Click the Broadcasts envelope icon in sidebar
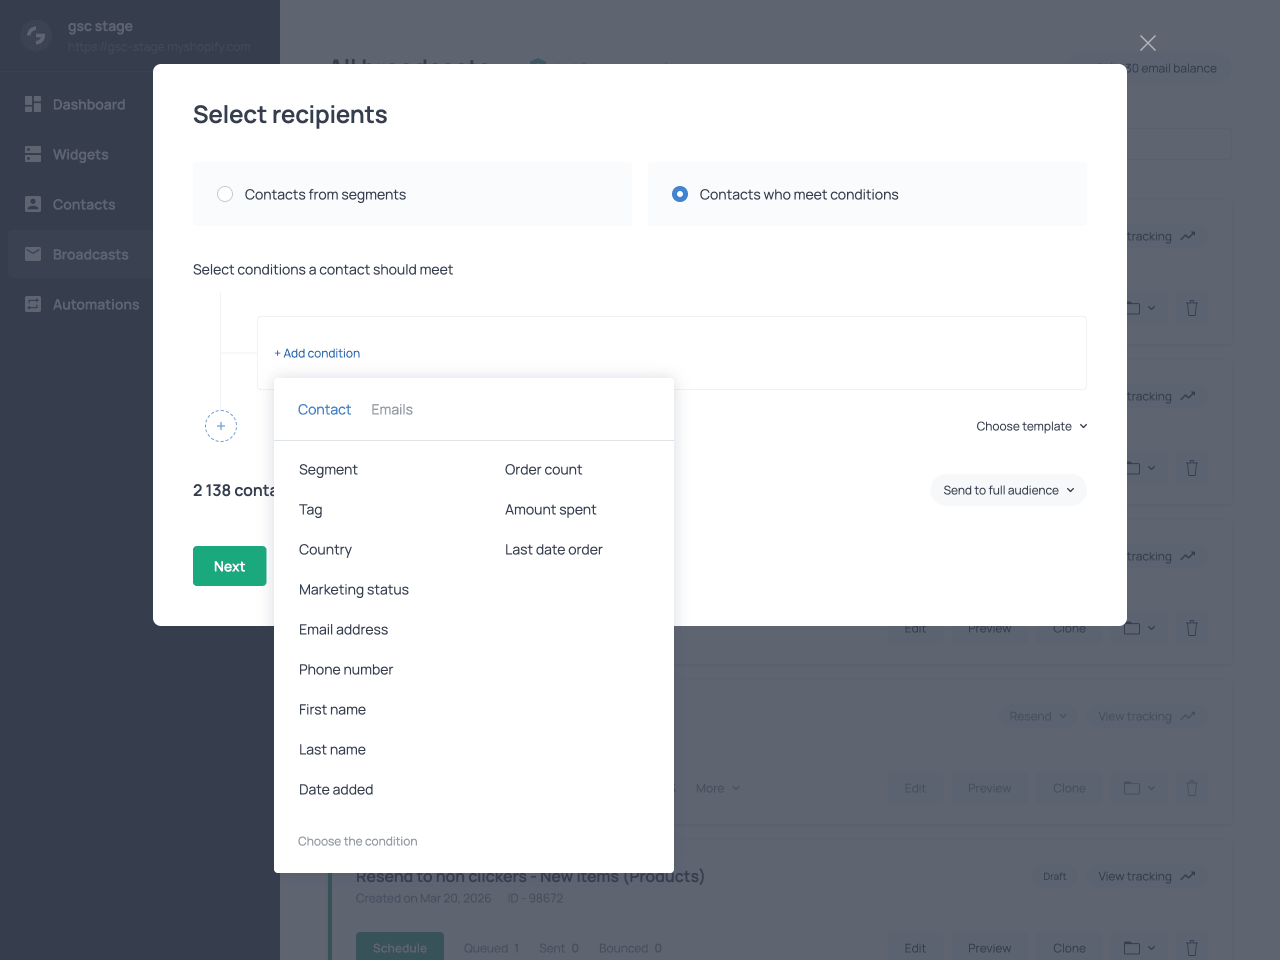1280x960 pixels. (33, 254)
